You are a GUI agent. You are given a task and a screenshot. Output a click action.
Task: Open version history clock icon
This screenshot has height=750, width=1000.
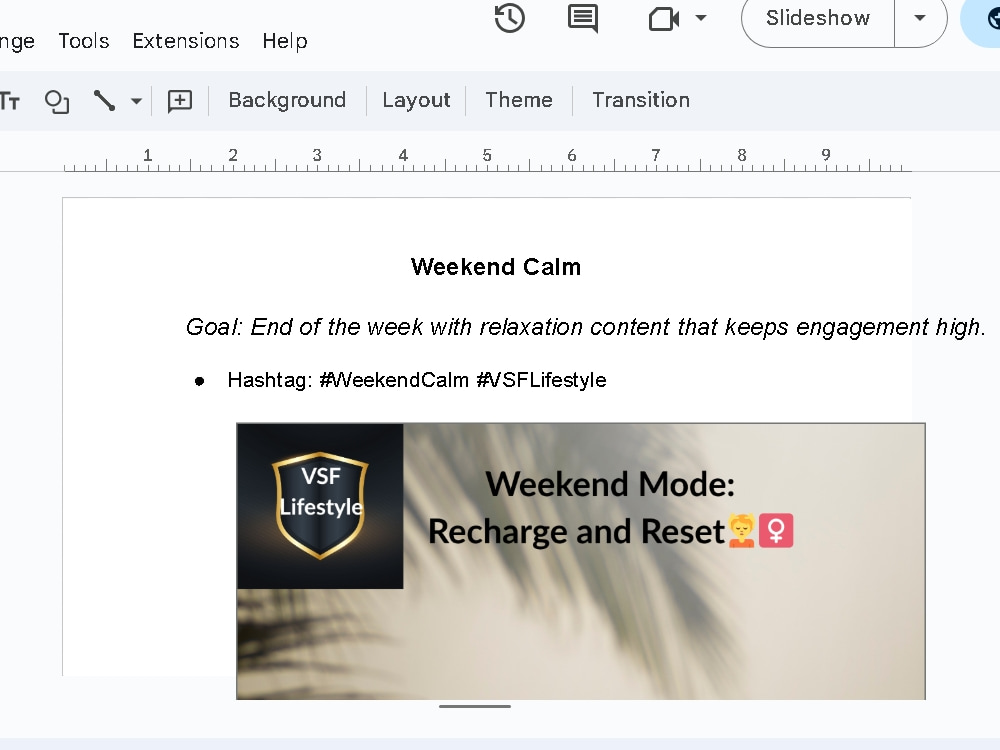(510, 18)
